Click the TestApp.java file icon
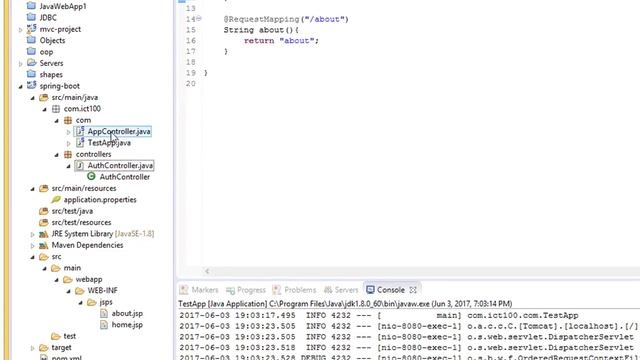 (x=80, y=142)
